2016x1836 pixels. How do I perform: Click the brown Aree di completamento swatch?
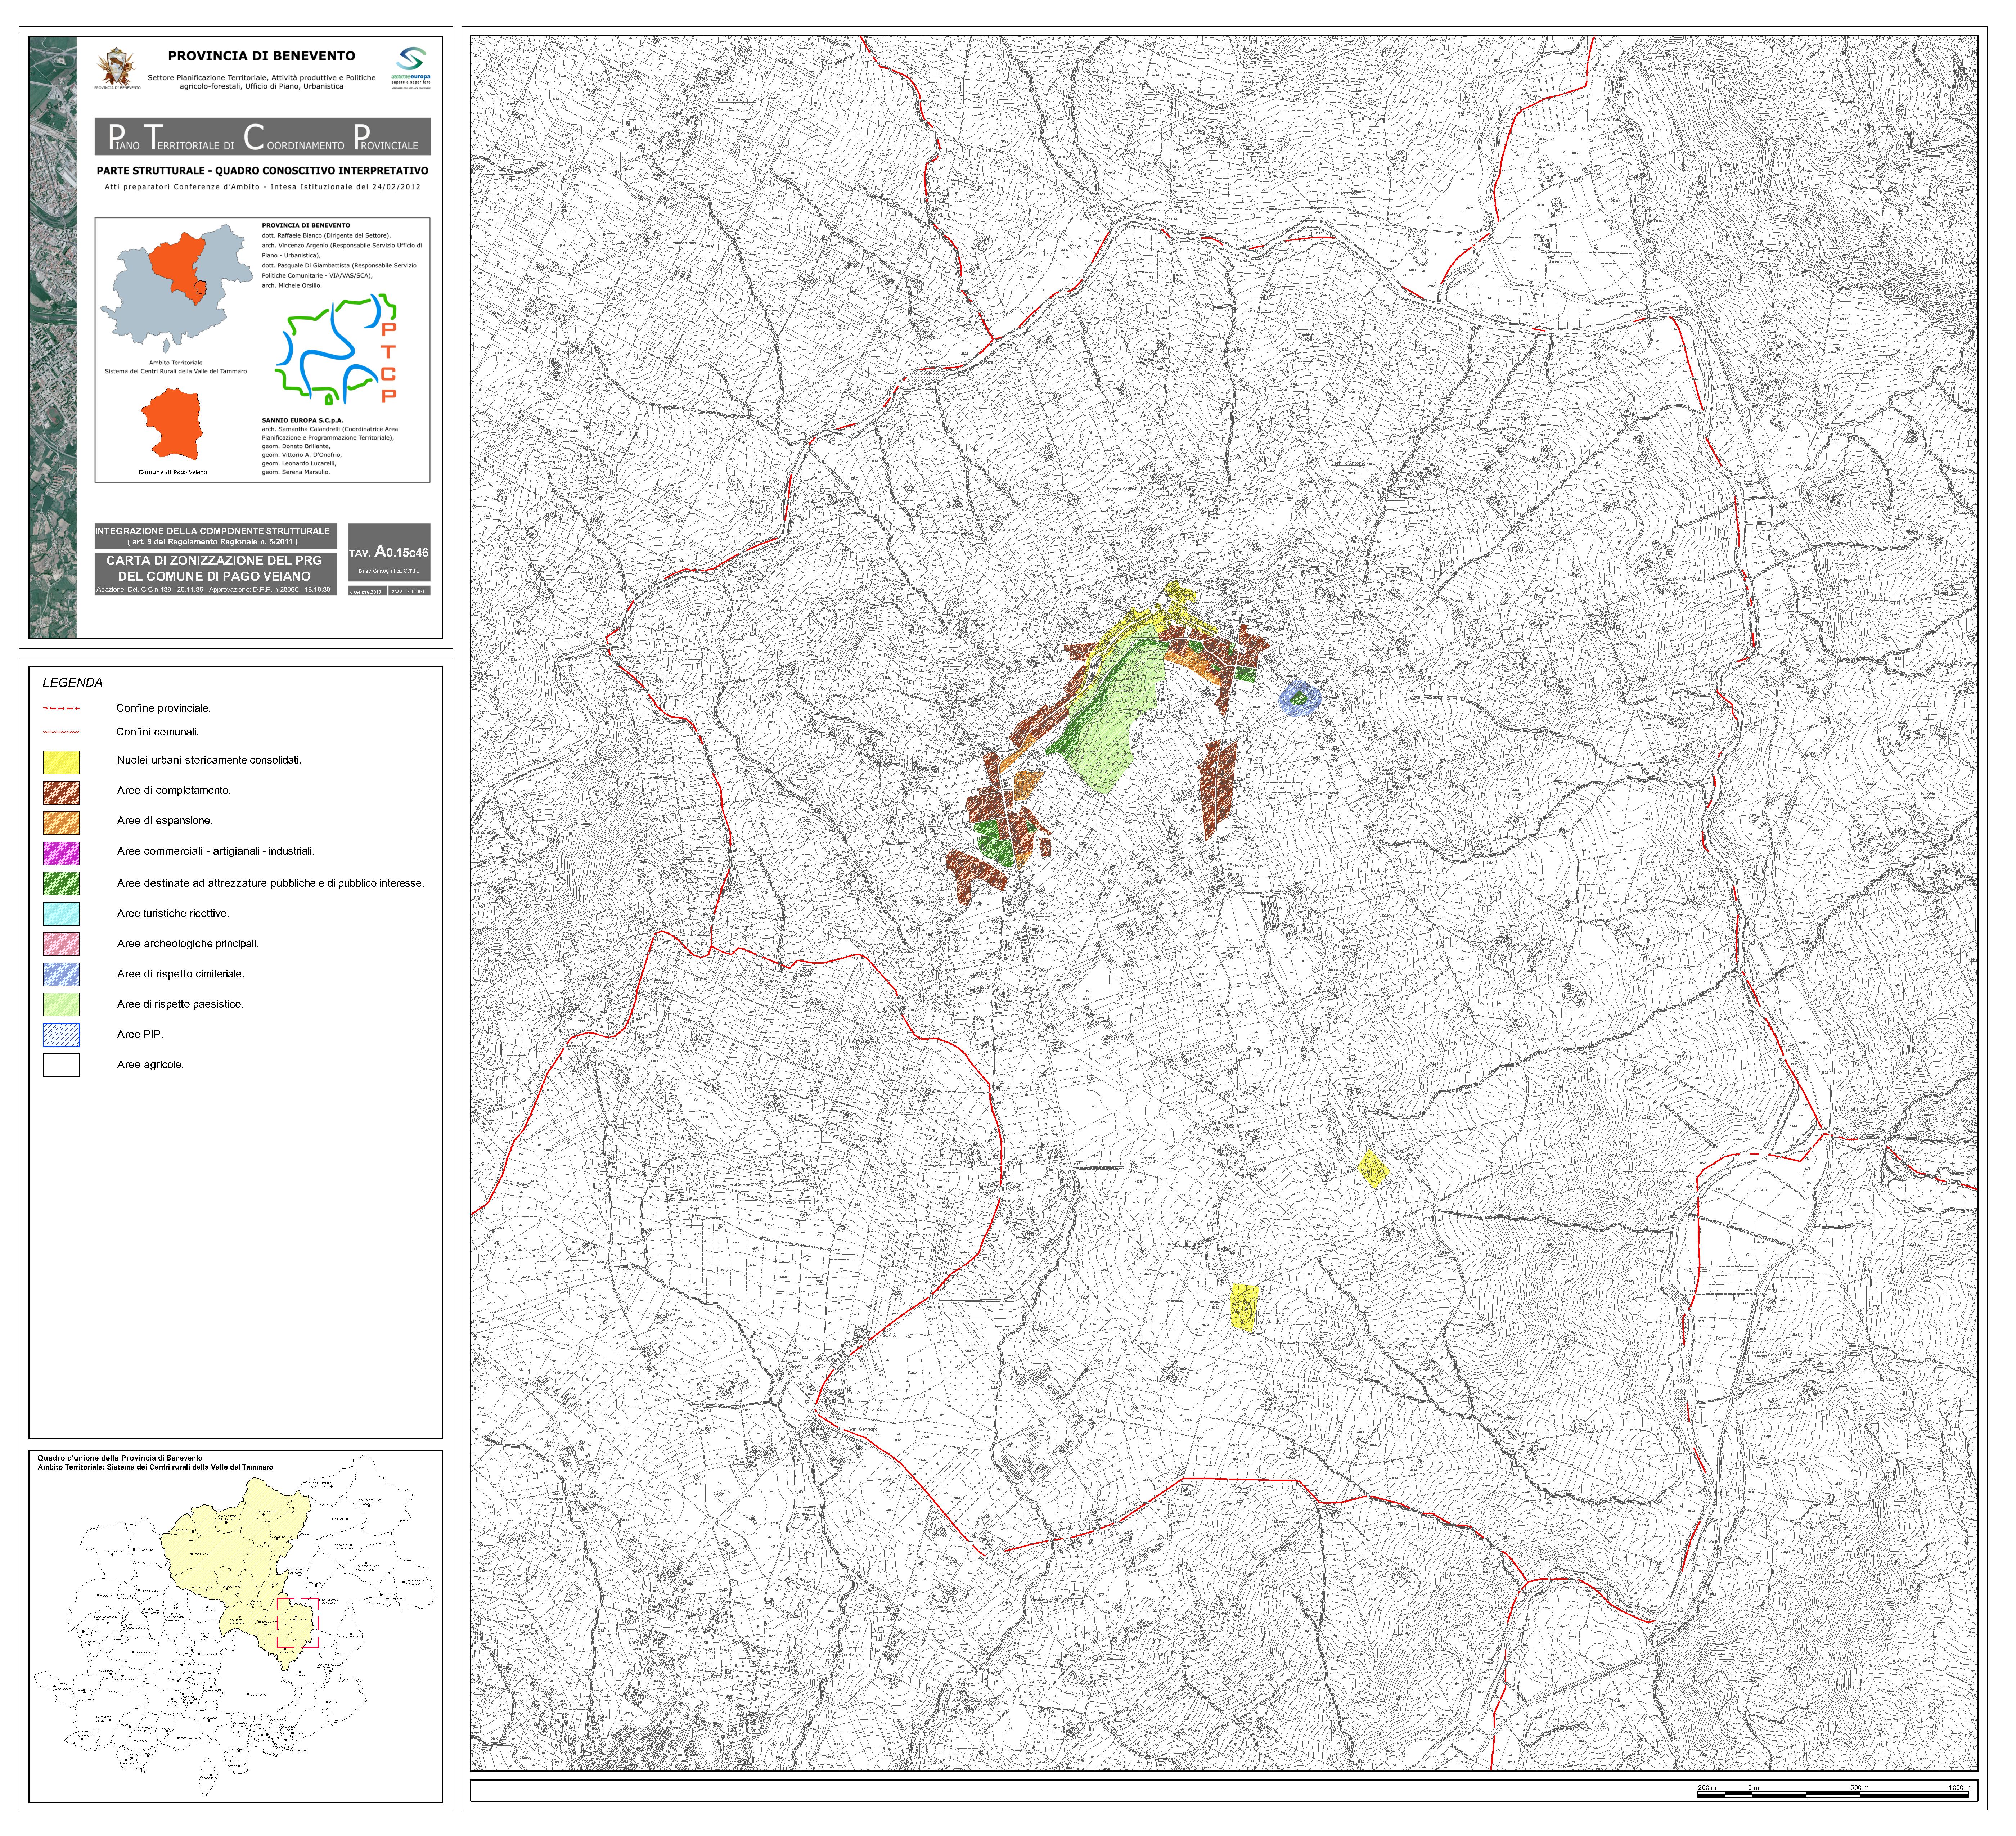point(61,793)
